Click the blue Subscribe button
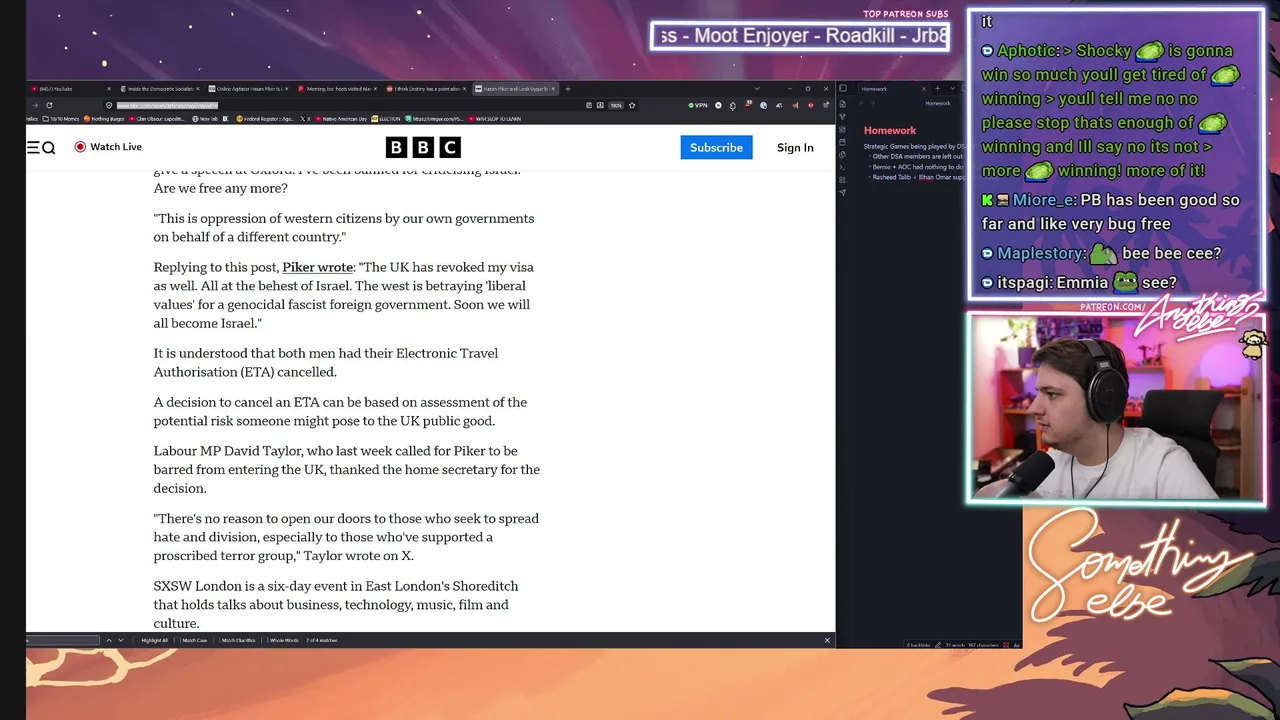 click(x=716, y=148)
